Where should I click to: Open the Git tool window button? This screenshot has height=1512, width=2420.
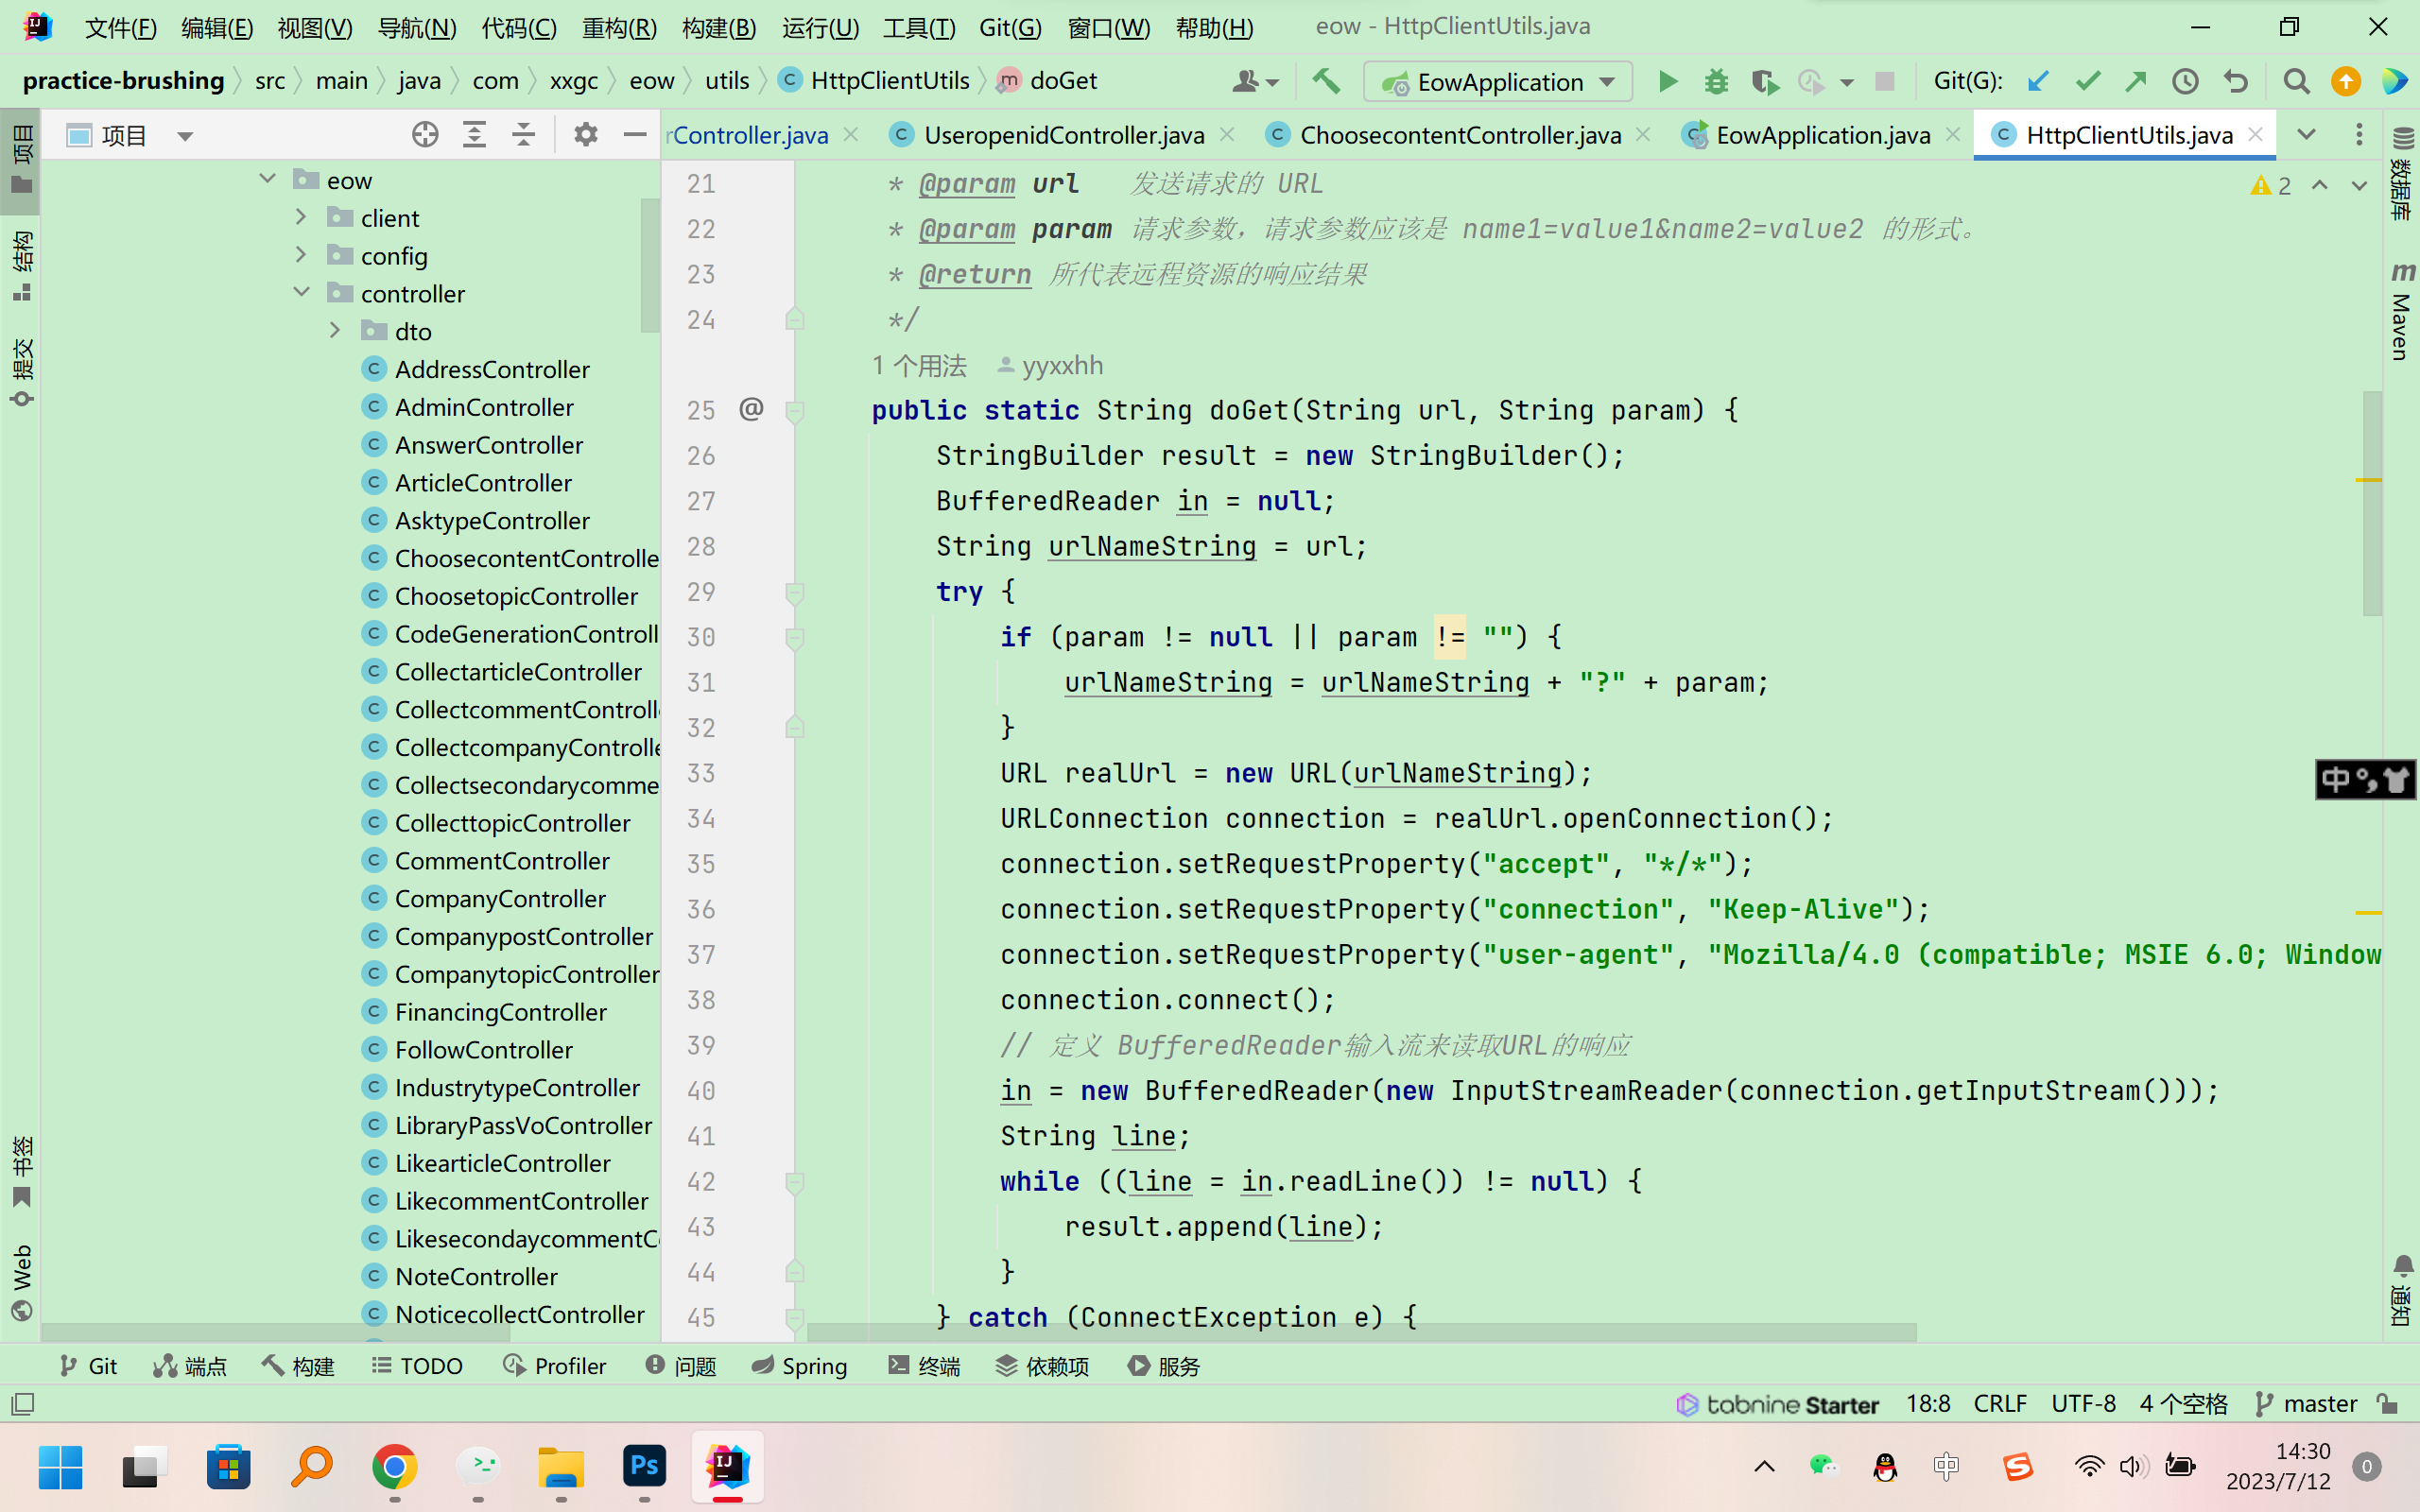tap(88, 1366)
